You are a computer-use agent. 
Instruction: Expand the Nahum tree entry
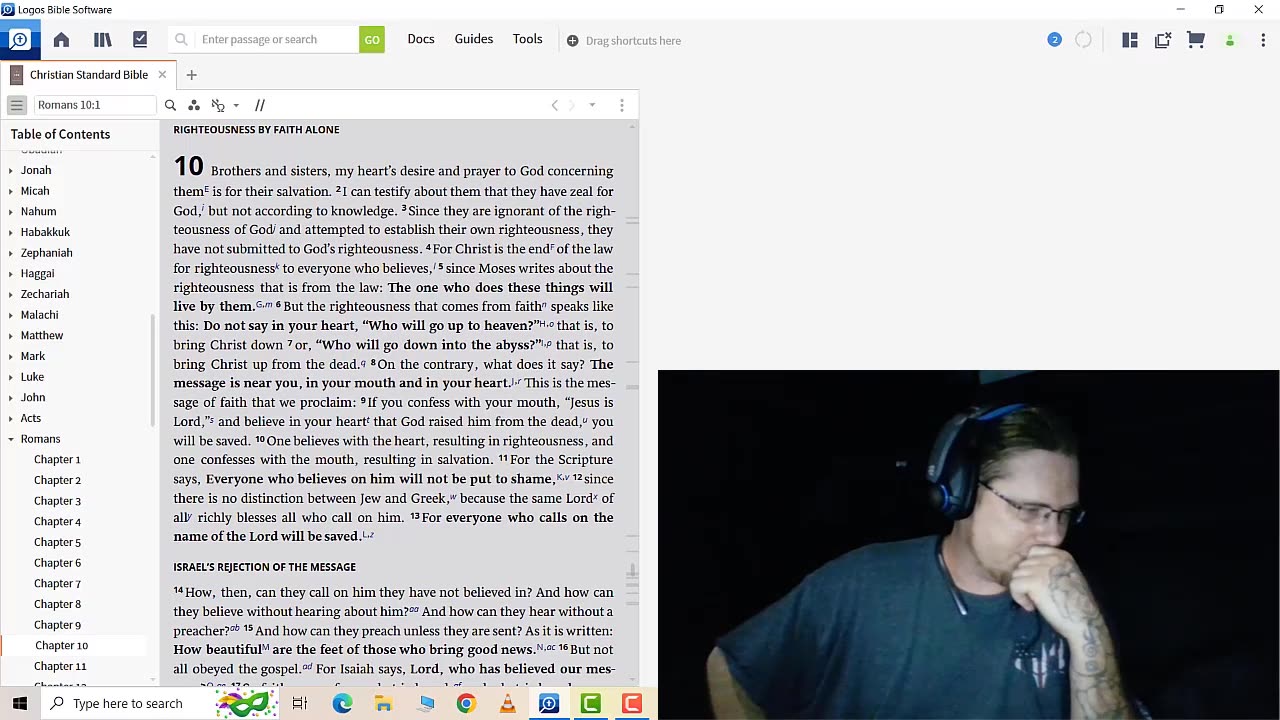point(11,212)
